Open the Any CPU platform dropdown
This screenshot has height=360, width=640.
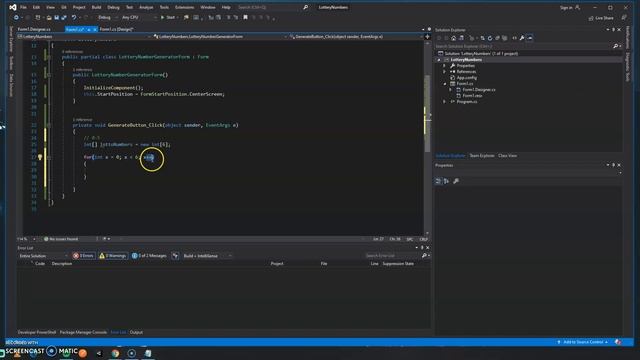[x=139, y=18]
